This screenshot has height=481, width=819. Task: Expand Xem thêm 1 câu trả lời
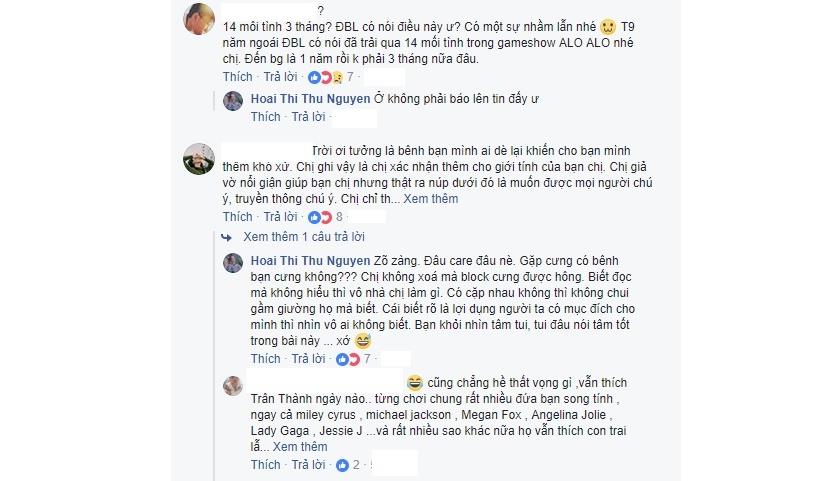[x=304, y=237]
